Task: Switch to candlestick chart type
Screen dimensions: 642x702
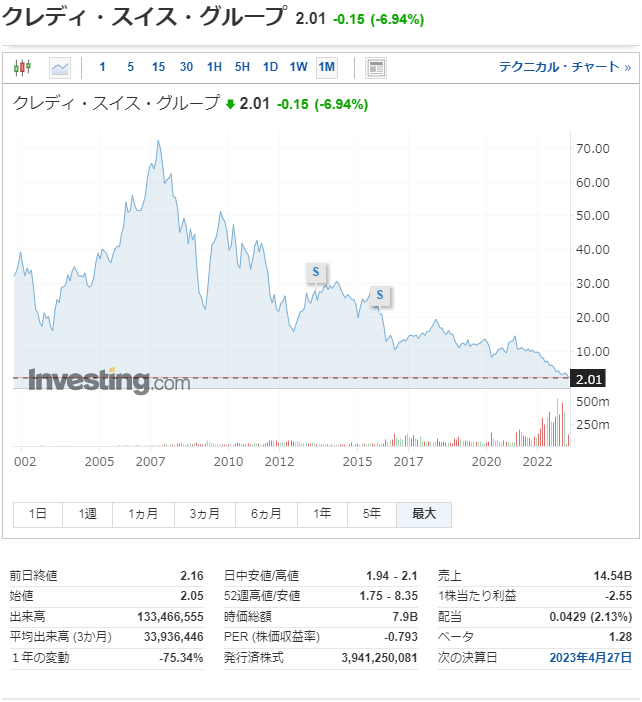Action: pos(22,68)
